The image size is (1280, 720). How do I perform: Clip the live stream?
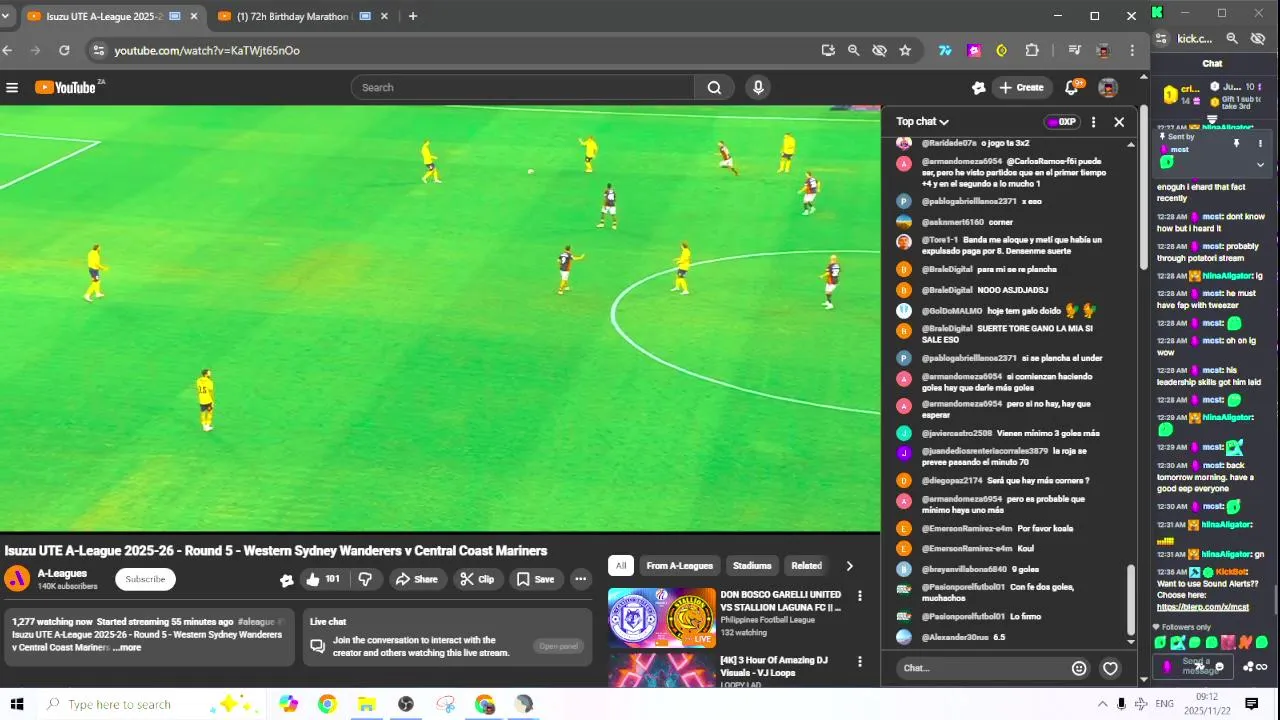pos(477,579)
